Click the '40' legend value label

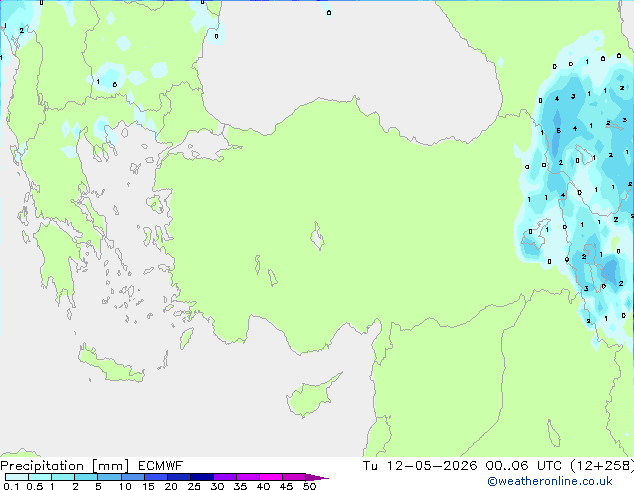(263, 486)
